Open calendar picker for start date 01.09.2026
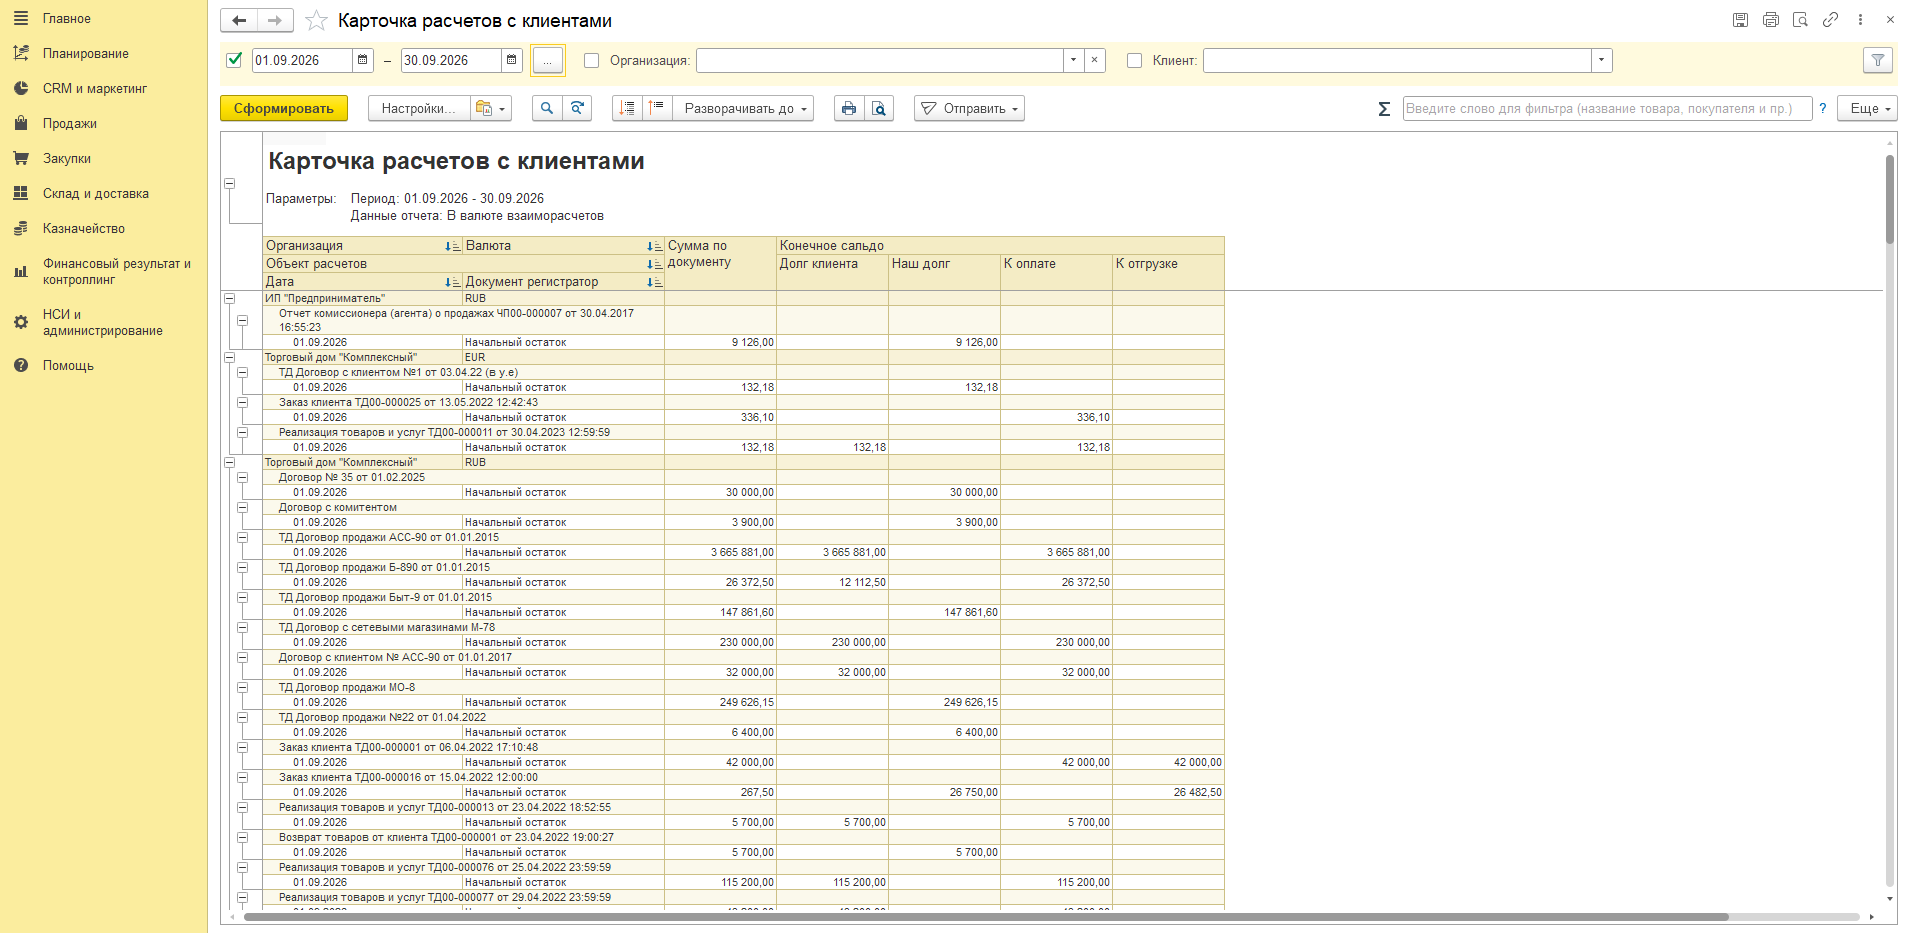The width and height of the screenshot is (1916, 933). tap(363, 60)
